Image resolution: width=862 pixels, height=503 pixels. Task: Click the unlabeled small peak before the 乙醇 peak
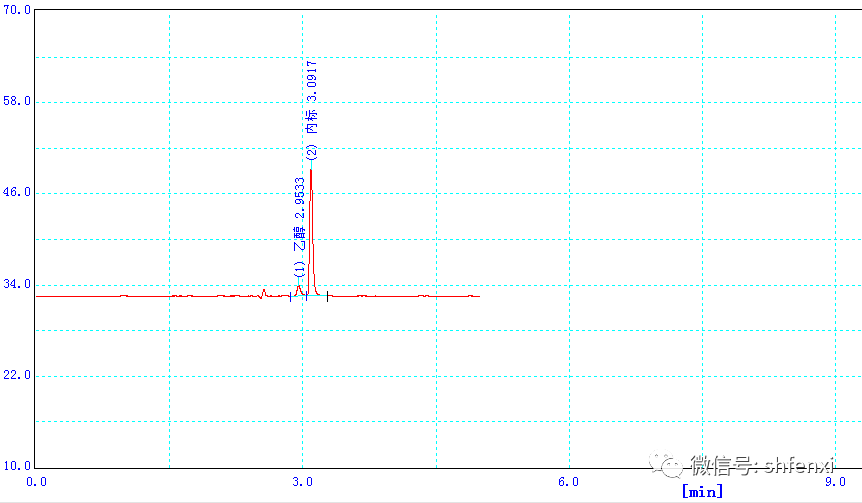pyautogui.click(x=263, y=291)
